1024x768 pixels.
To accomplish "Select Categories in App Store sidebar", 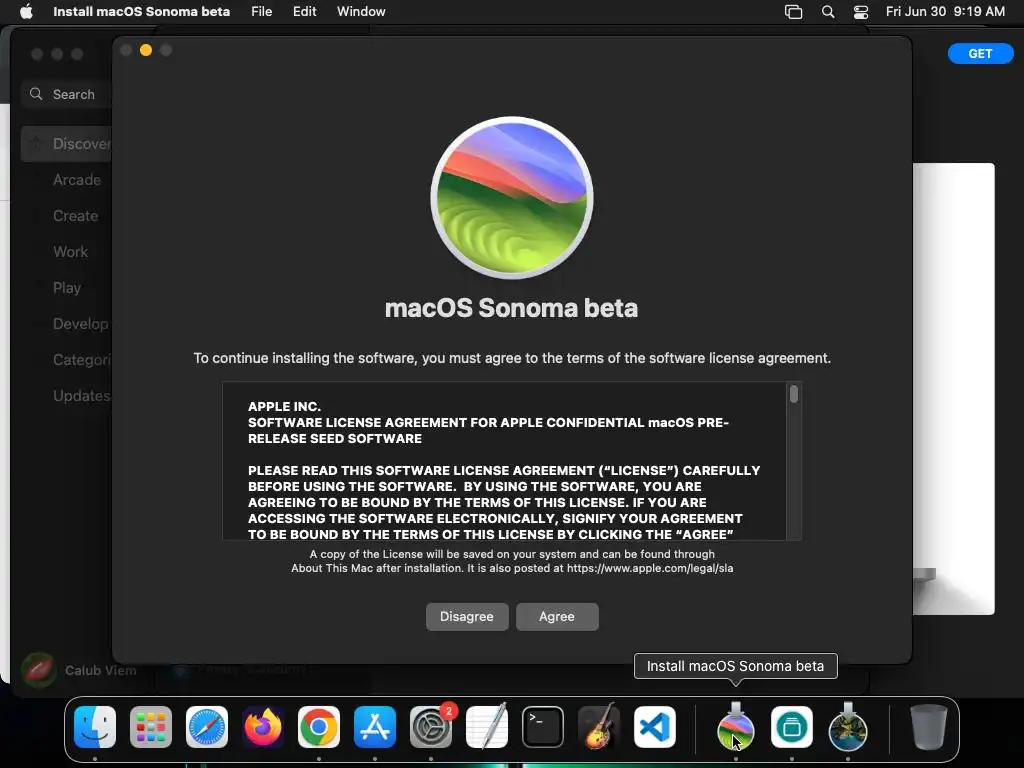I will click(x=82, y=359).
